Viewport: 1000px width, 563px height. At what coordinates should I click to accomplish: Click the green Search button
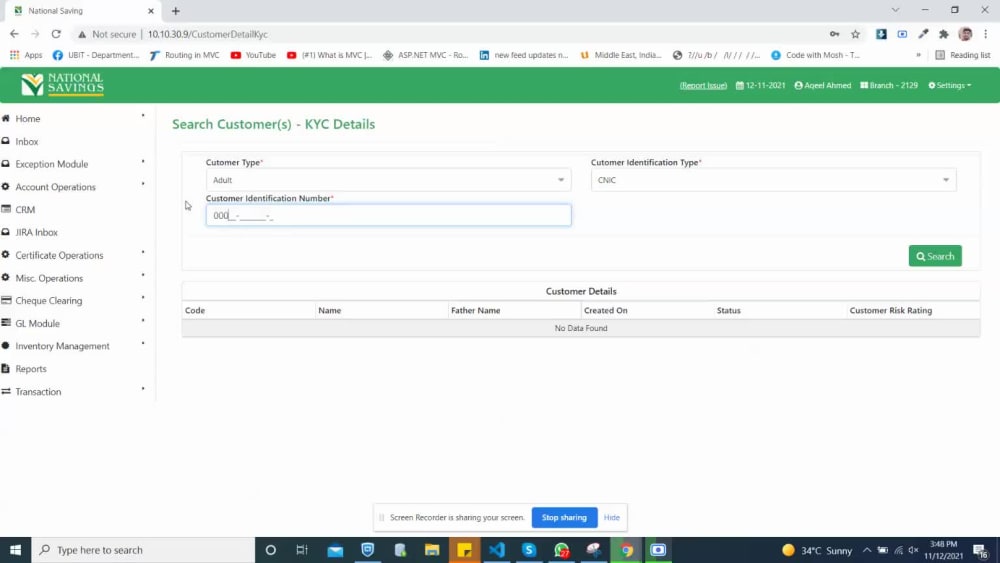click(935, 256)
